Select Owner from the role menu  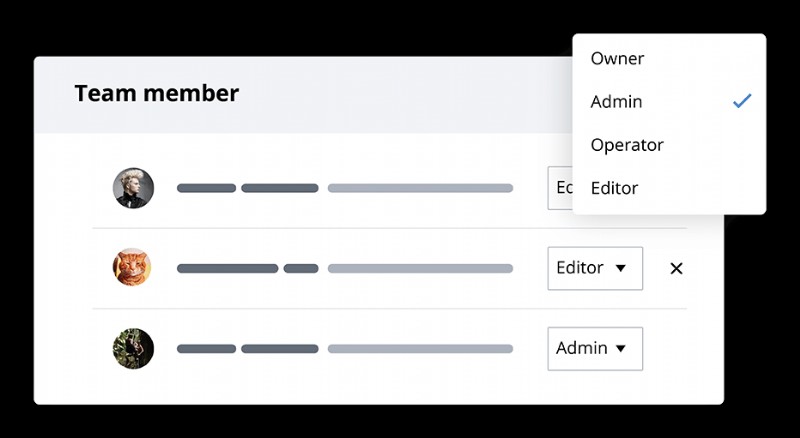point(617,58)
